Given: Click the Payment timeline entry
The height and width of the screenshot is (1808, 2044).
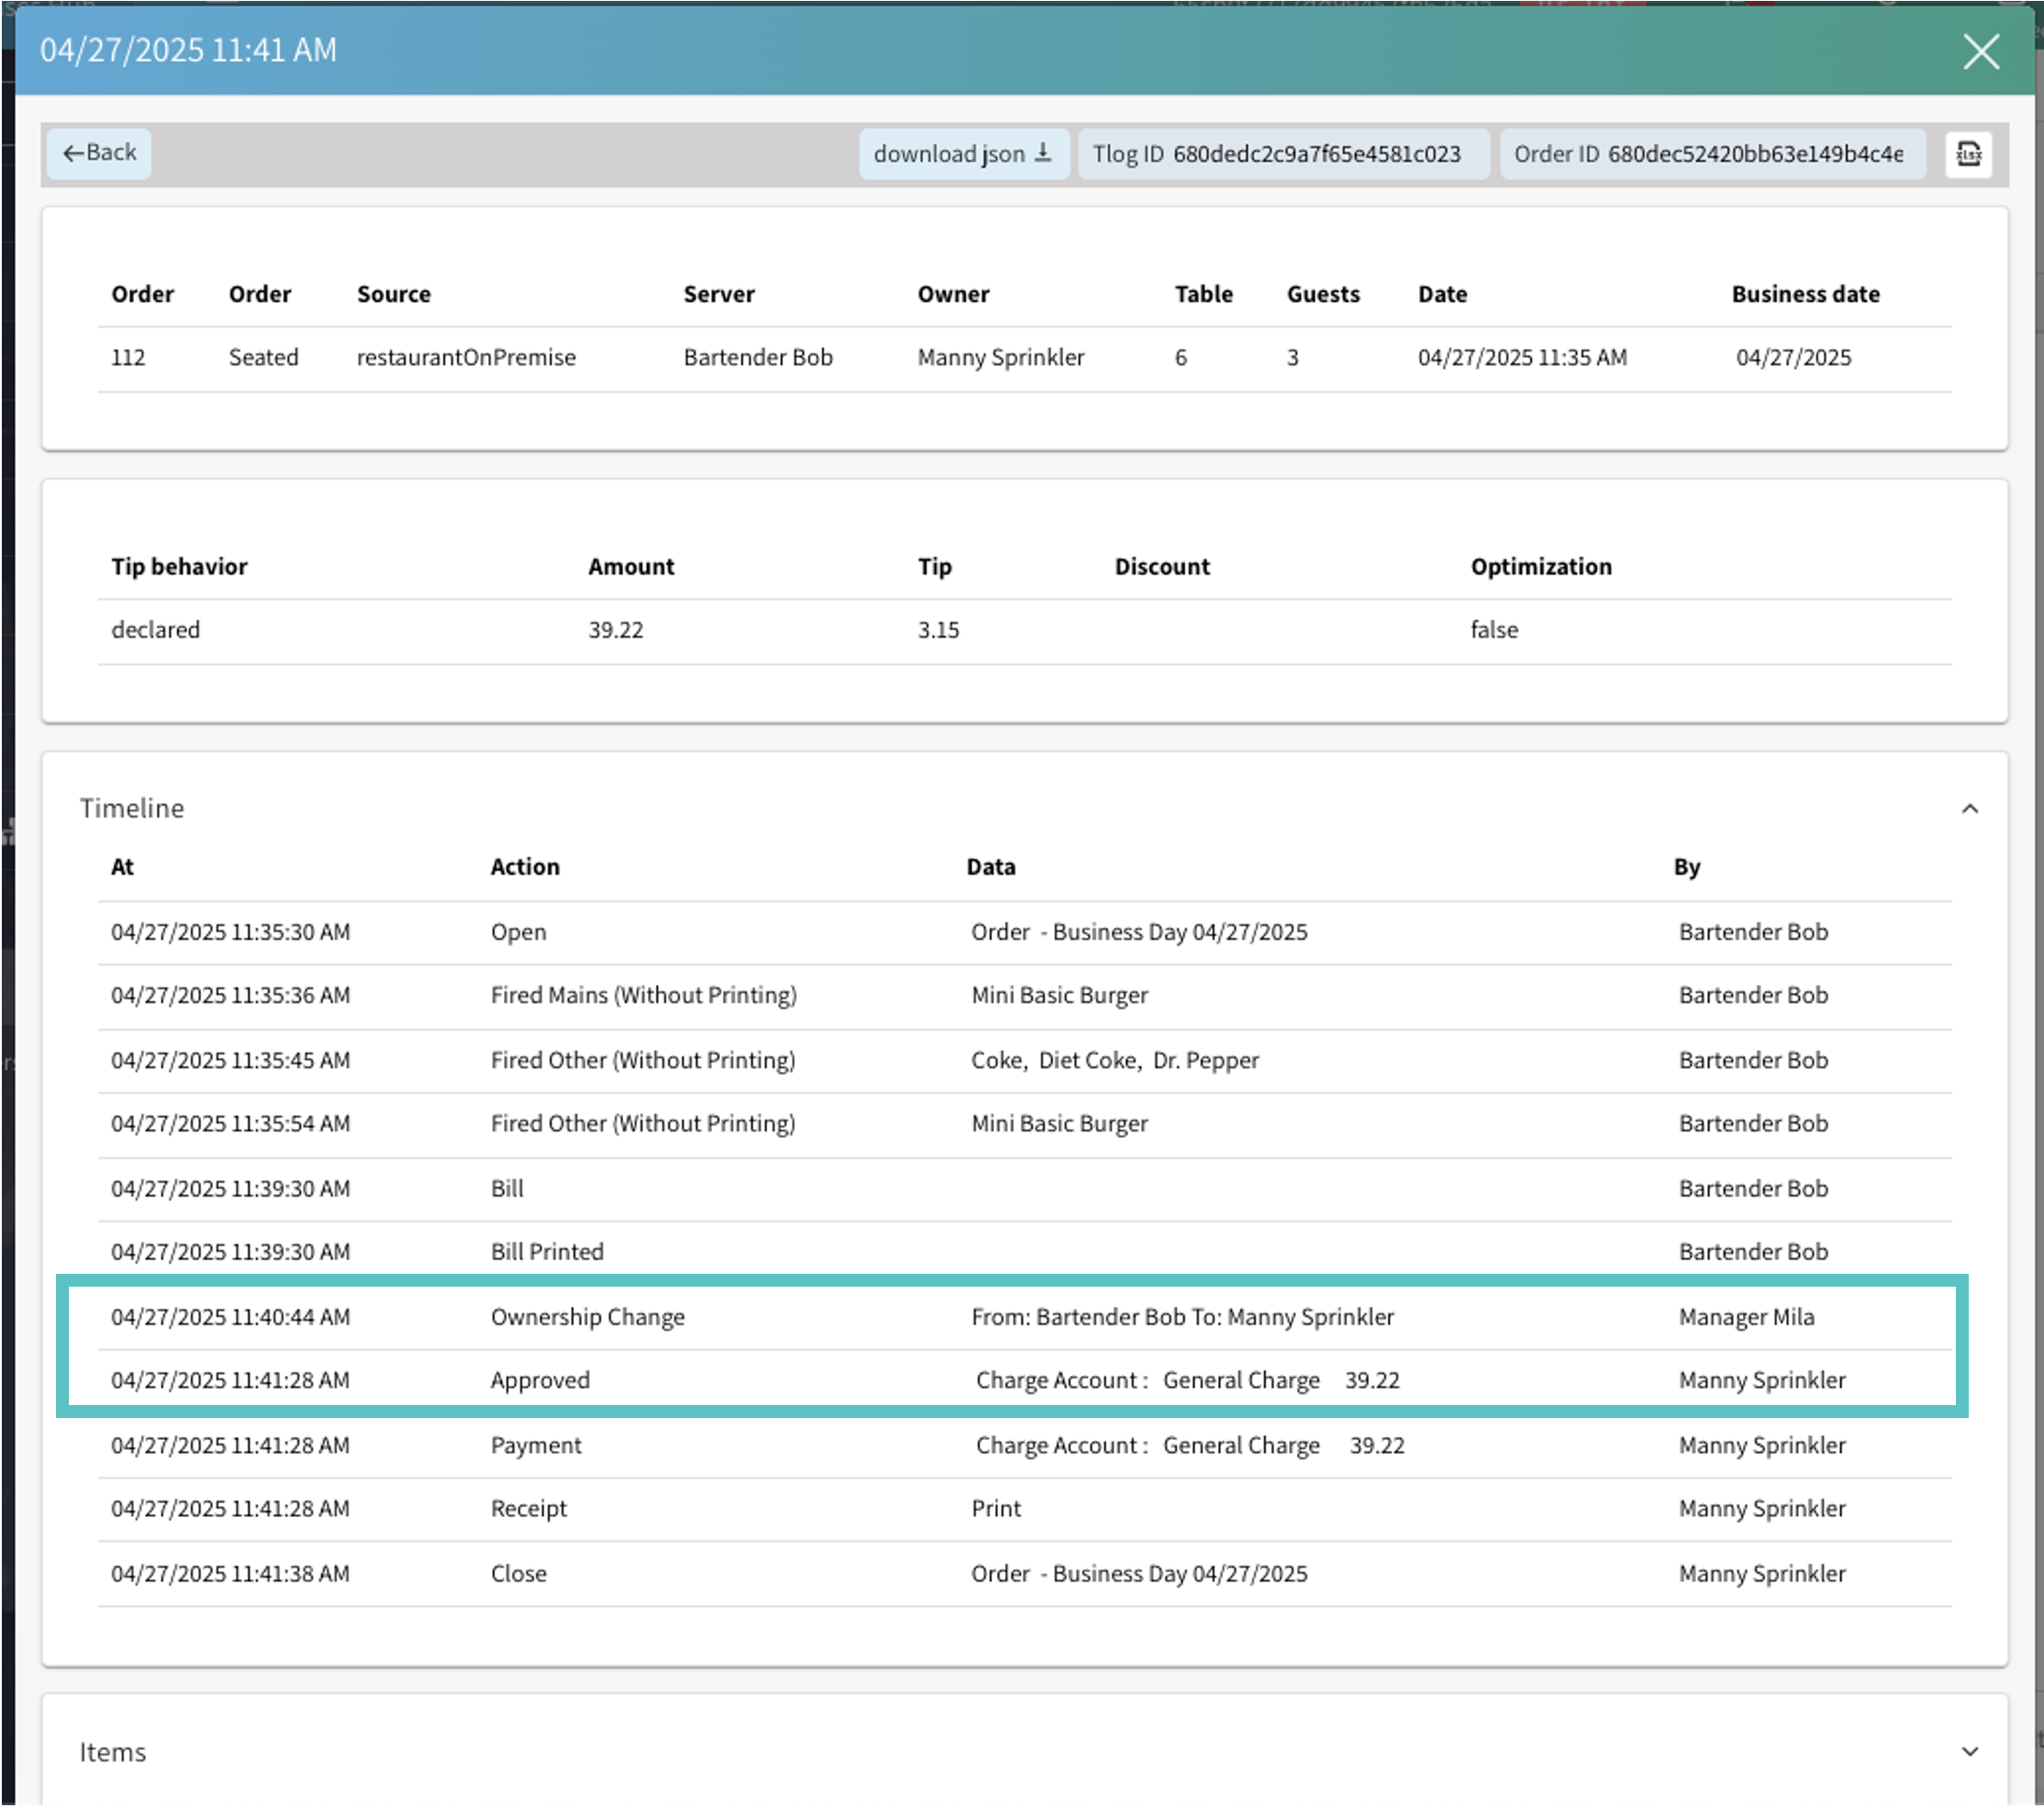Looking at the screenshot, I should point(536,1445).
